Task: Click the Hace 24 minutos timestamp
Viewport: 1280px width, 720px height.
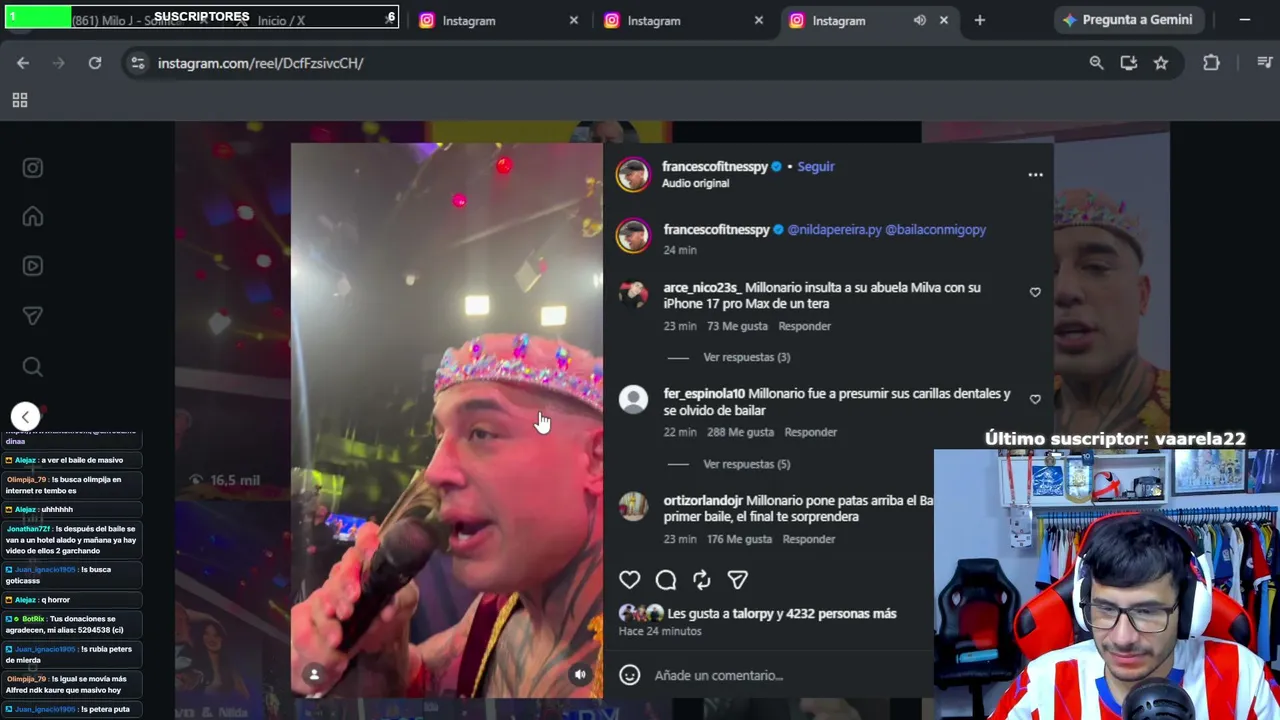Action: point(660,631)
